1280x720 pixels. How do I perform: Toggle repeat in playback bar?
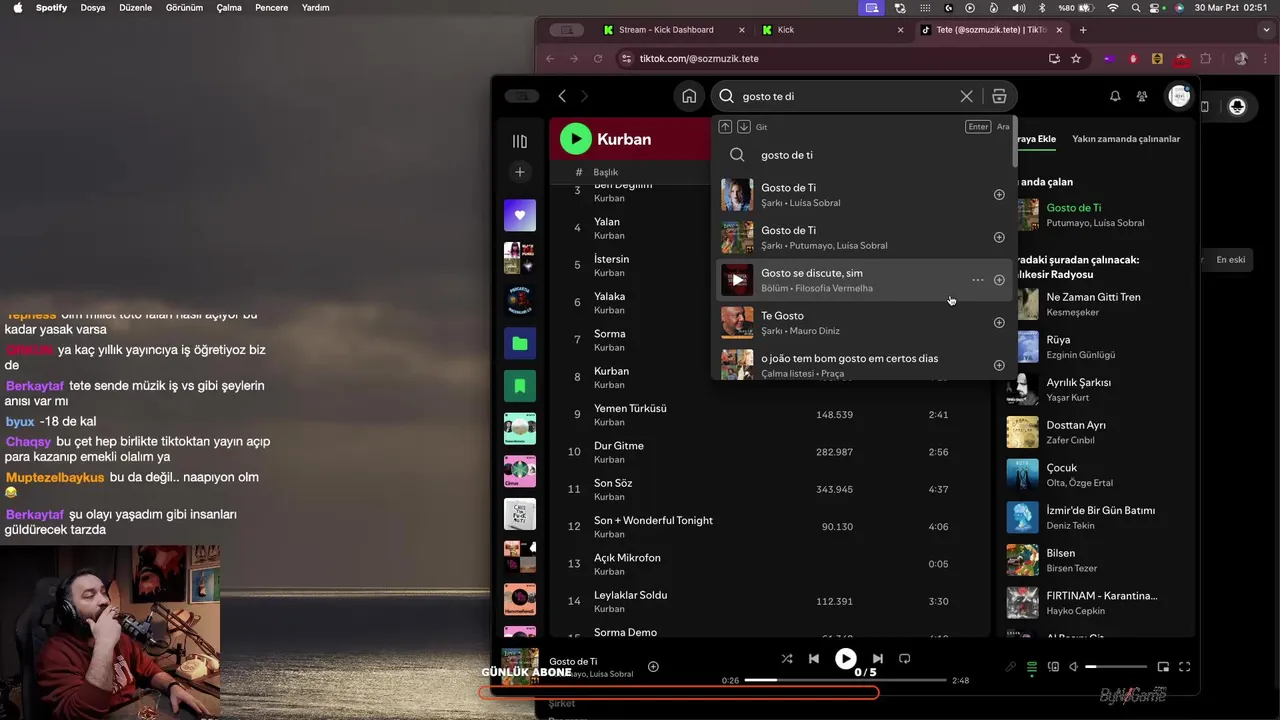tap(905, 659)
